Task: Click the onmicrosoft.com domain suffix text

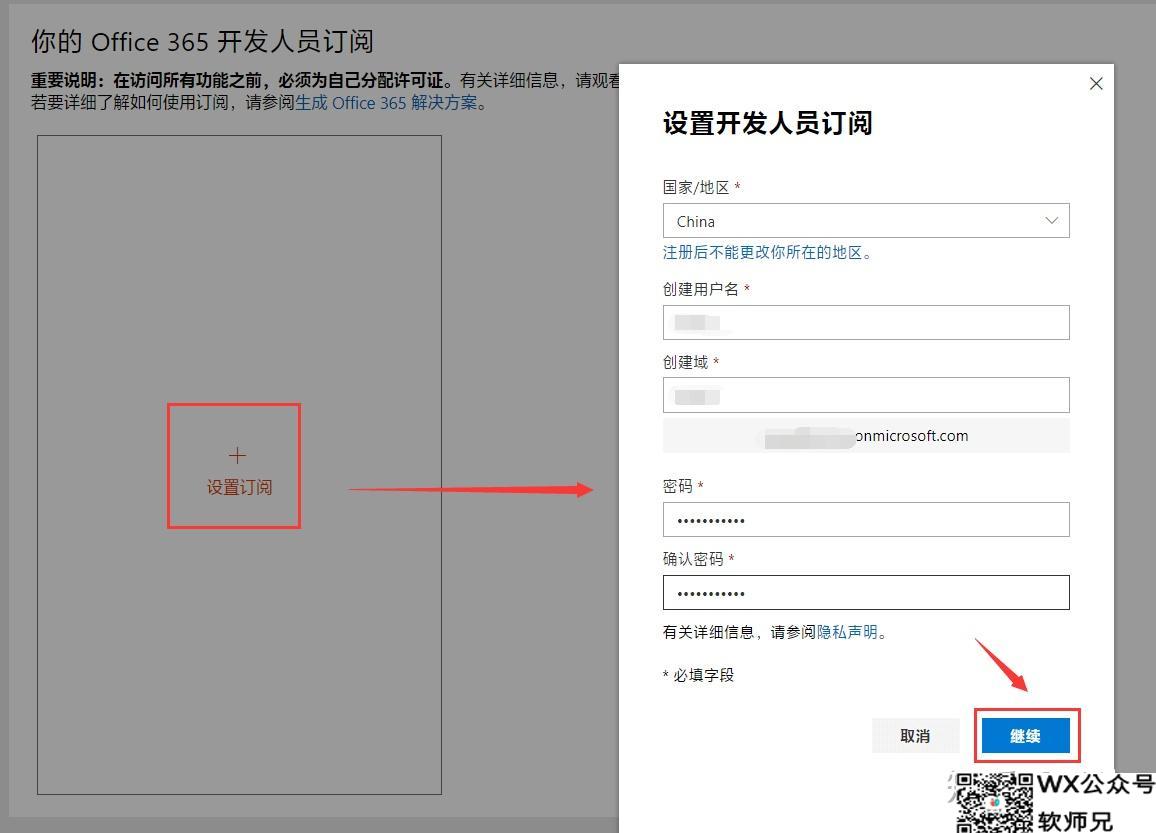Action: click(912, 436)
